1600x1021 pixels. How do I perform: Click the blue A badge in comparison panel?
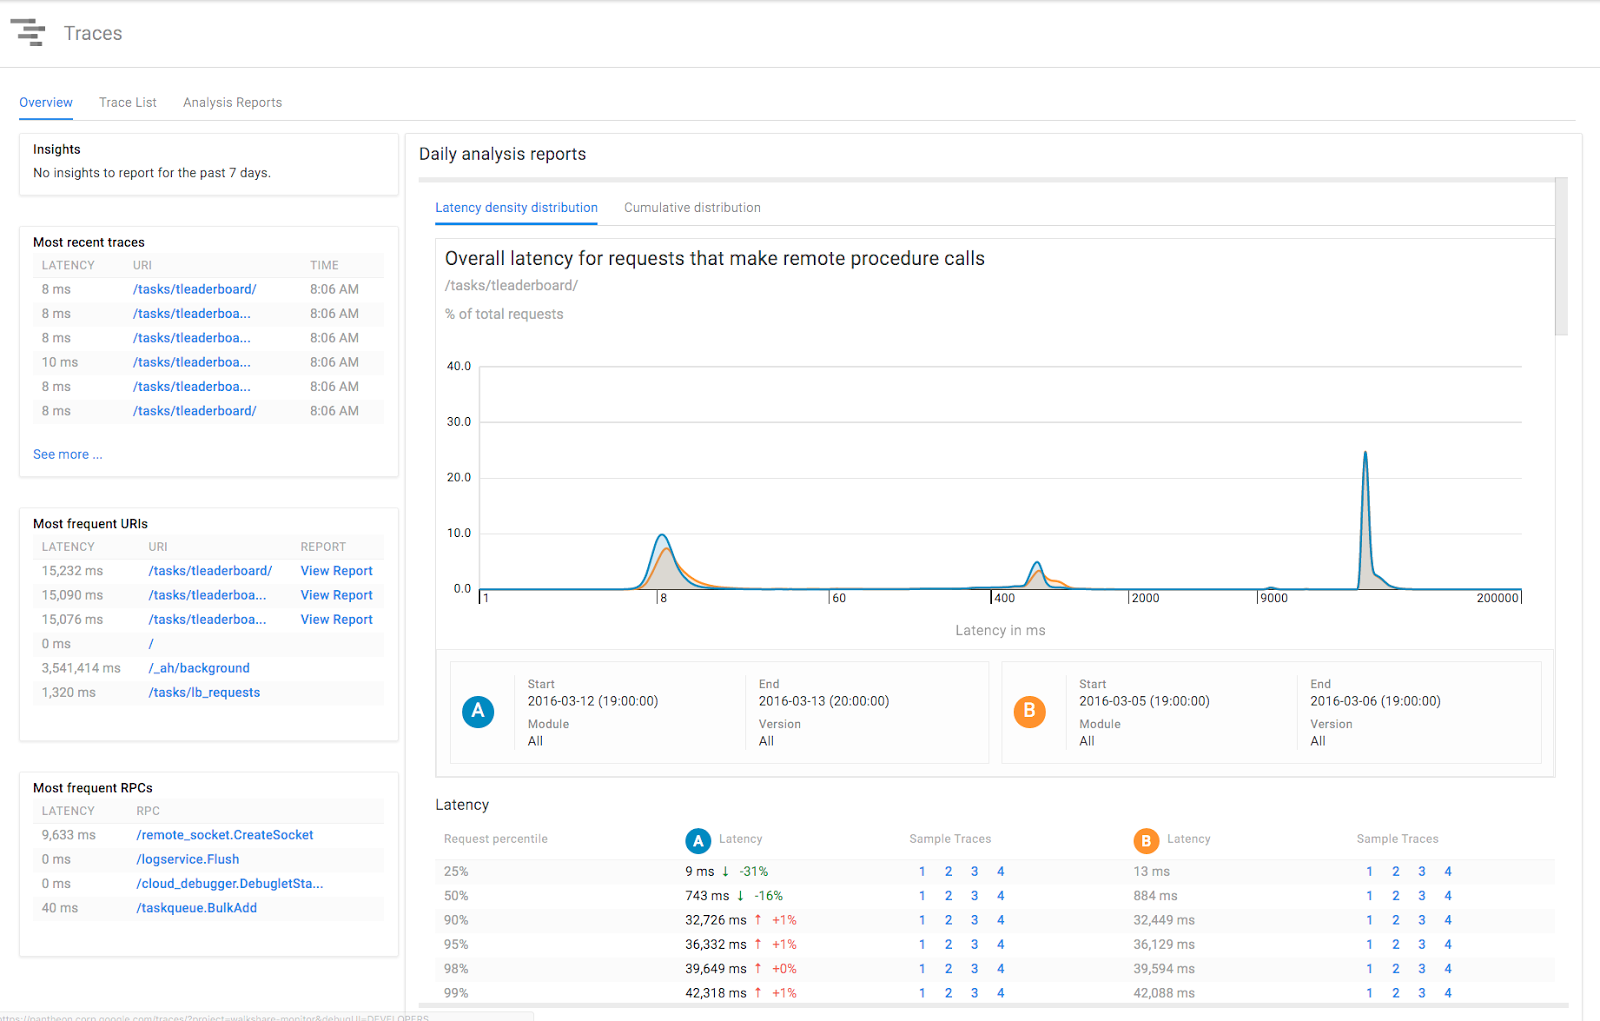pyautogui.click(x=478, y=711)
